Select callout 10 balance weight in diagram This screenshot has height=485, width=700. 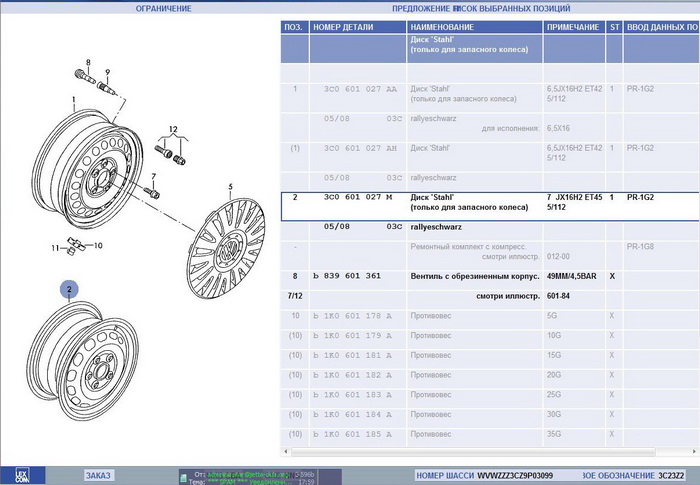click(x=98, y=245)
